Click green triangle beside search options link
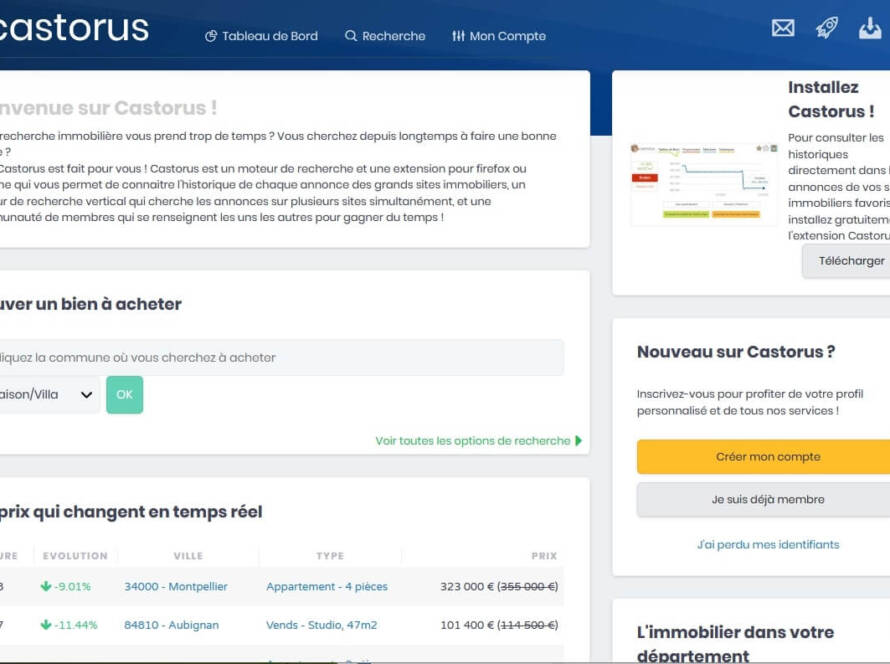The width and height of the screenshot is (890, 664). coord(578,441)
